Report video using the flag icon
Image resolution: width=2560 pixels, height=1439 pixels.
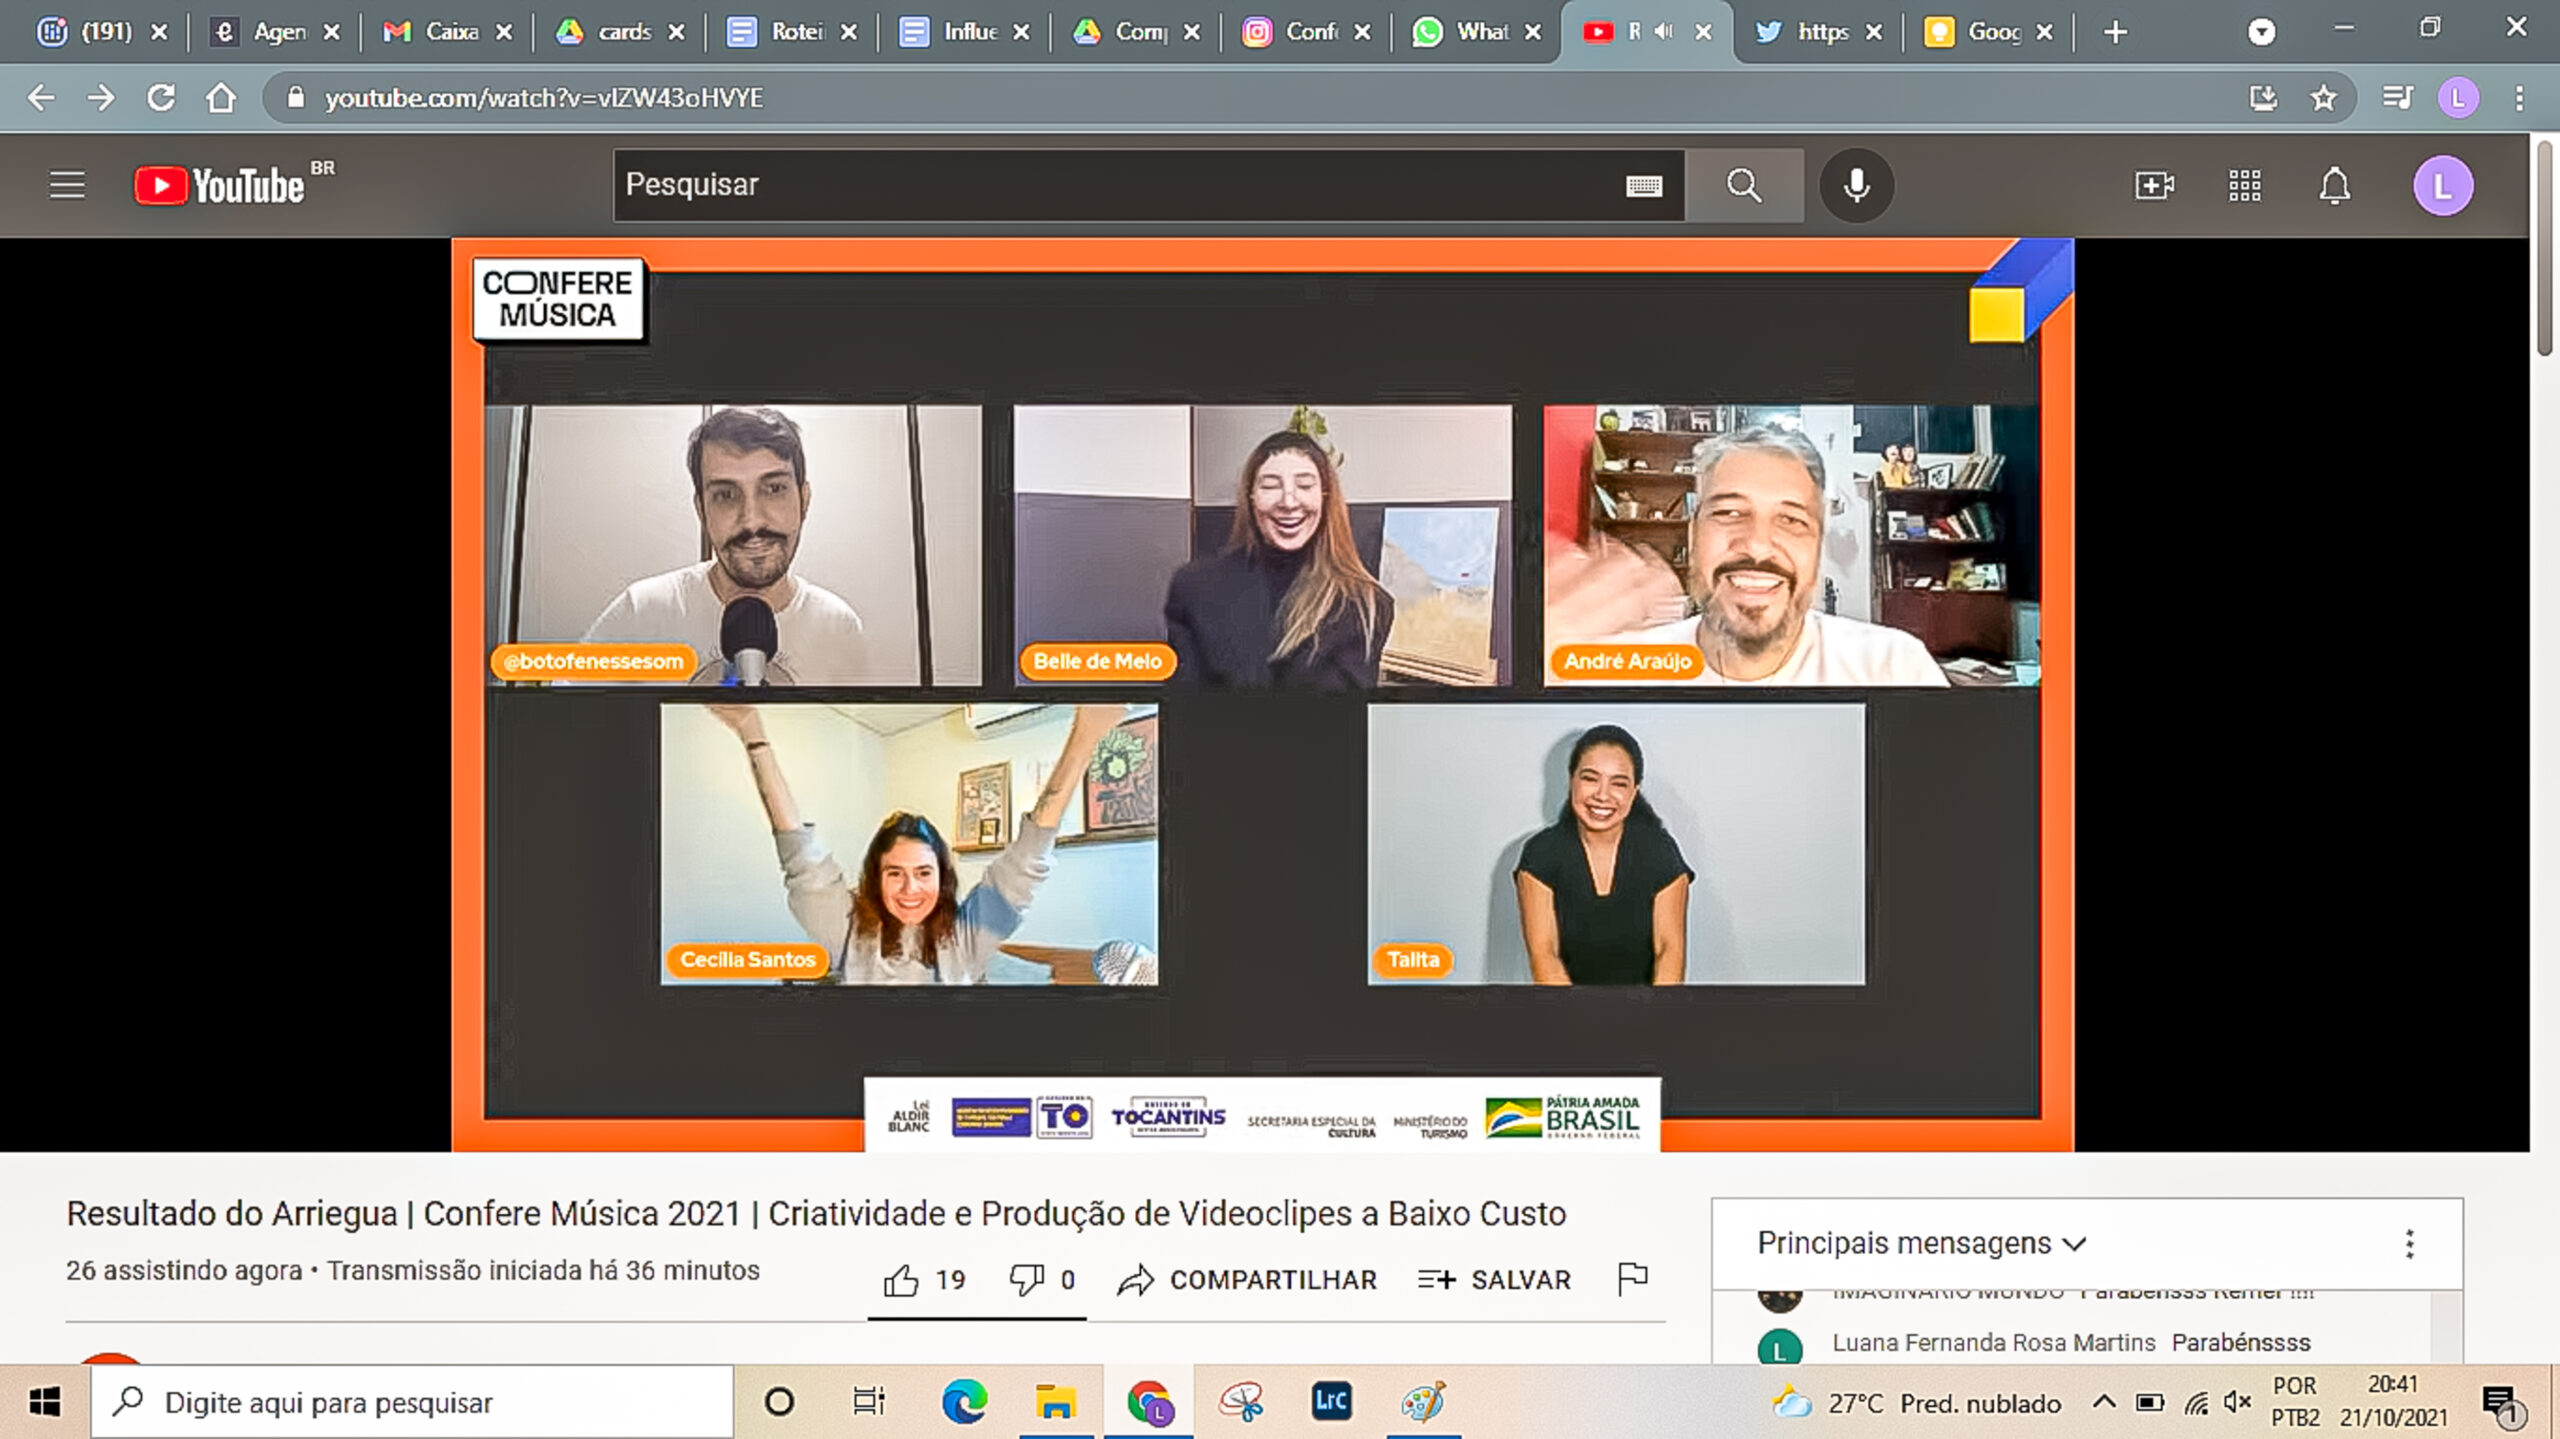pyautogui.click(x=1632, y=1278)
